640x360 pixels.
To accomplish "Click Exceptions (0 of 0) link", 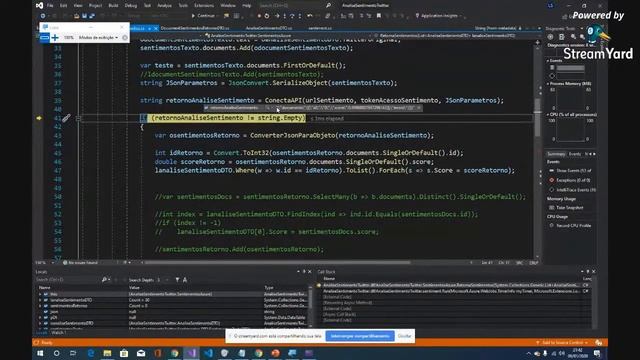I will click(x=570, y=180).
